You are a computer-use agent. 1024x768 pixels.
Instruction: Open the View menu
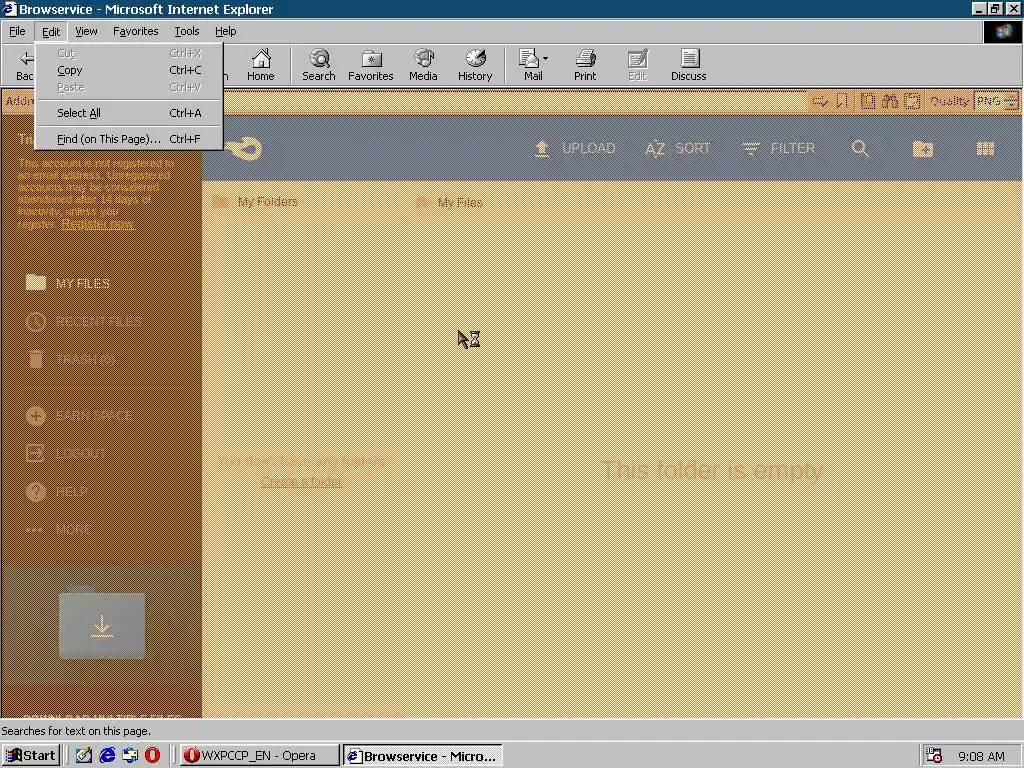coord(86,31)
